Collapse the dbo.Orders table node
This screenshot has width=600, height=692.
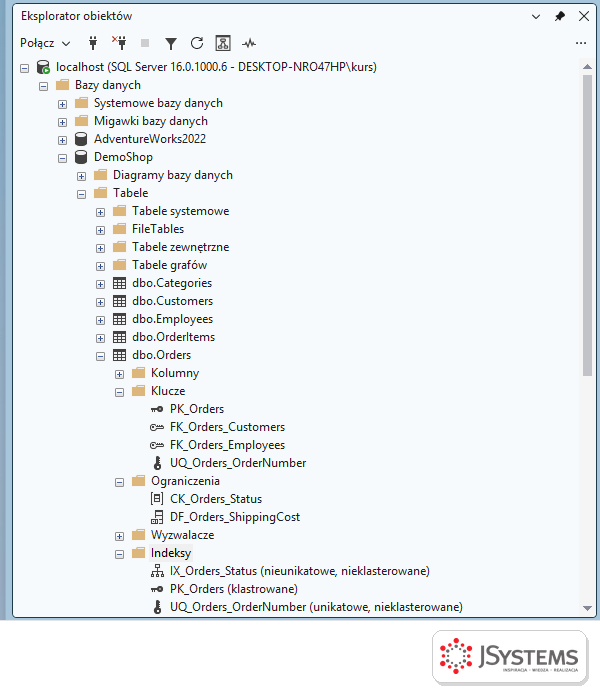pos(100,356)
